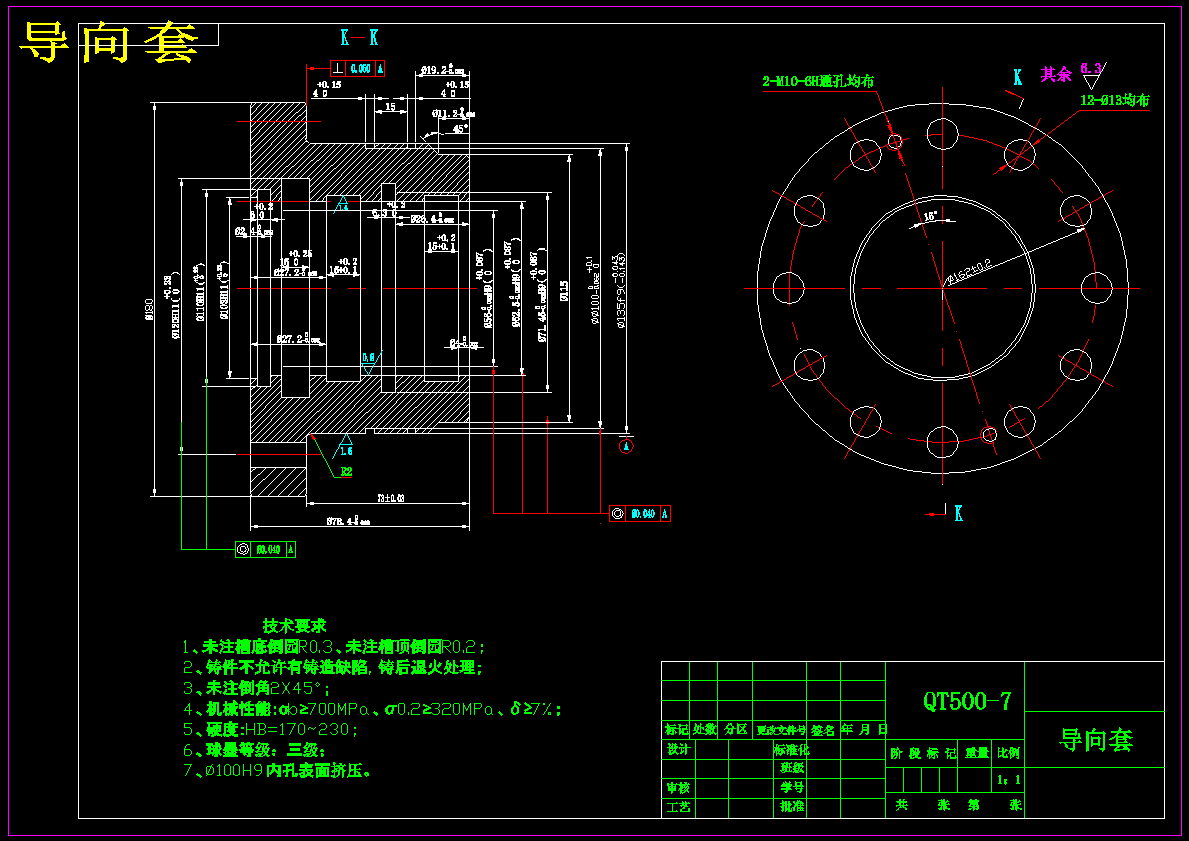The image size is (1189, 841).
Task: Click the 45° chamfer angle in section view
Action: tap(460, 129)
